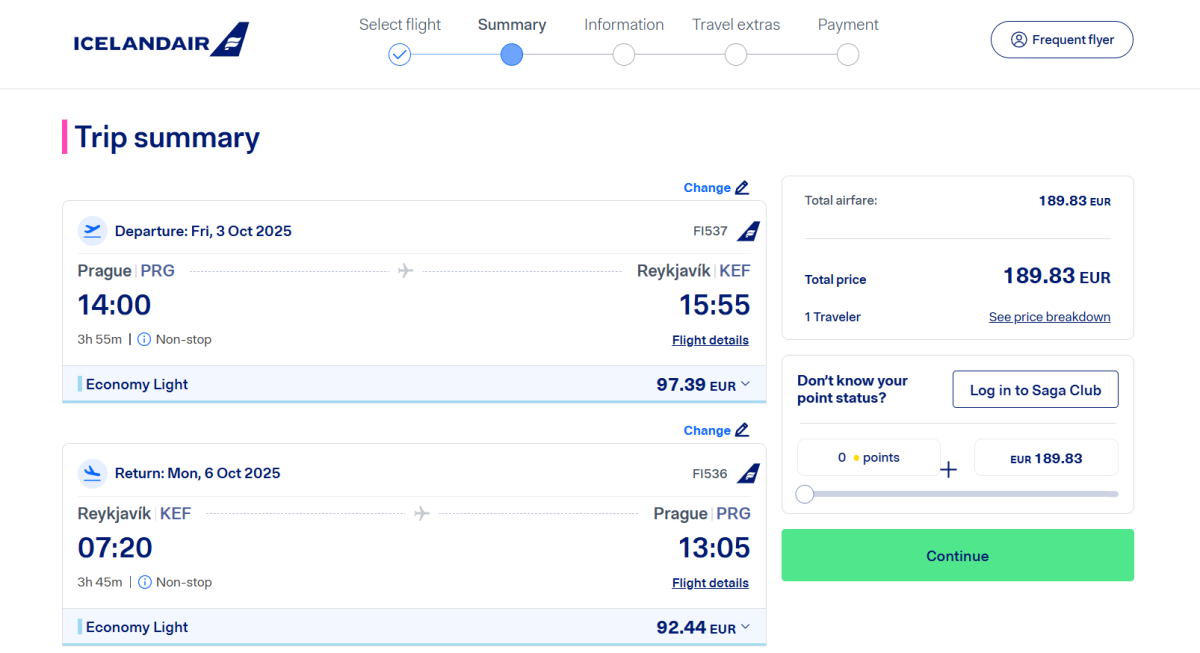Viewport: 1200px width, 653px height.
Task: Click the info icon beside the 3h 55m Non-stop label
Action: [144, 340]
